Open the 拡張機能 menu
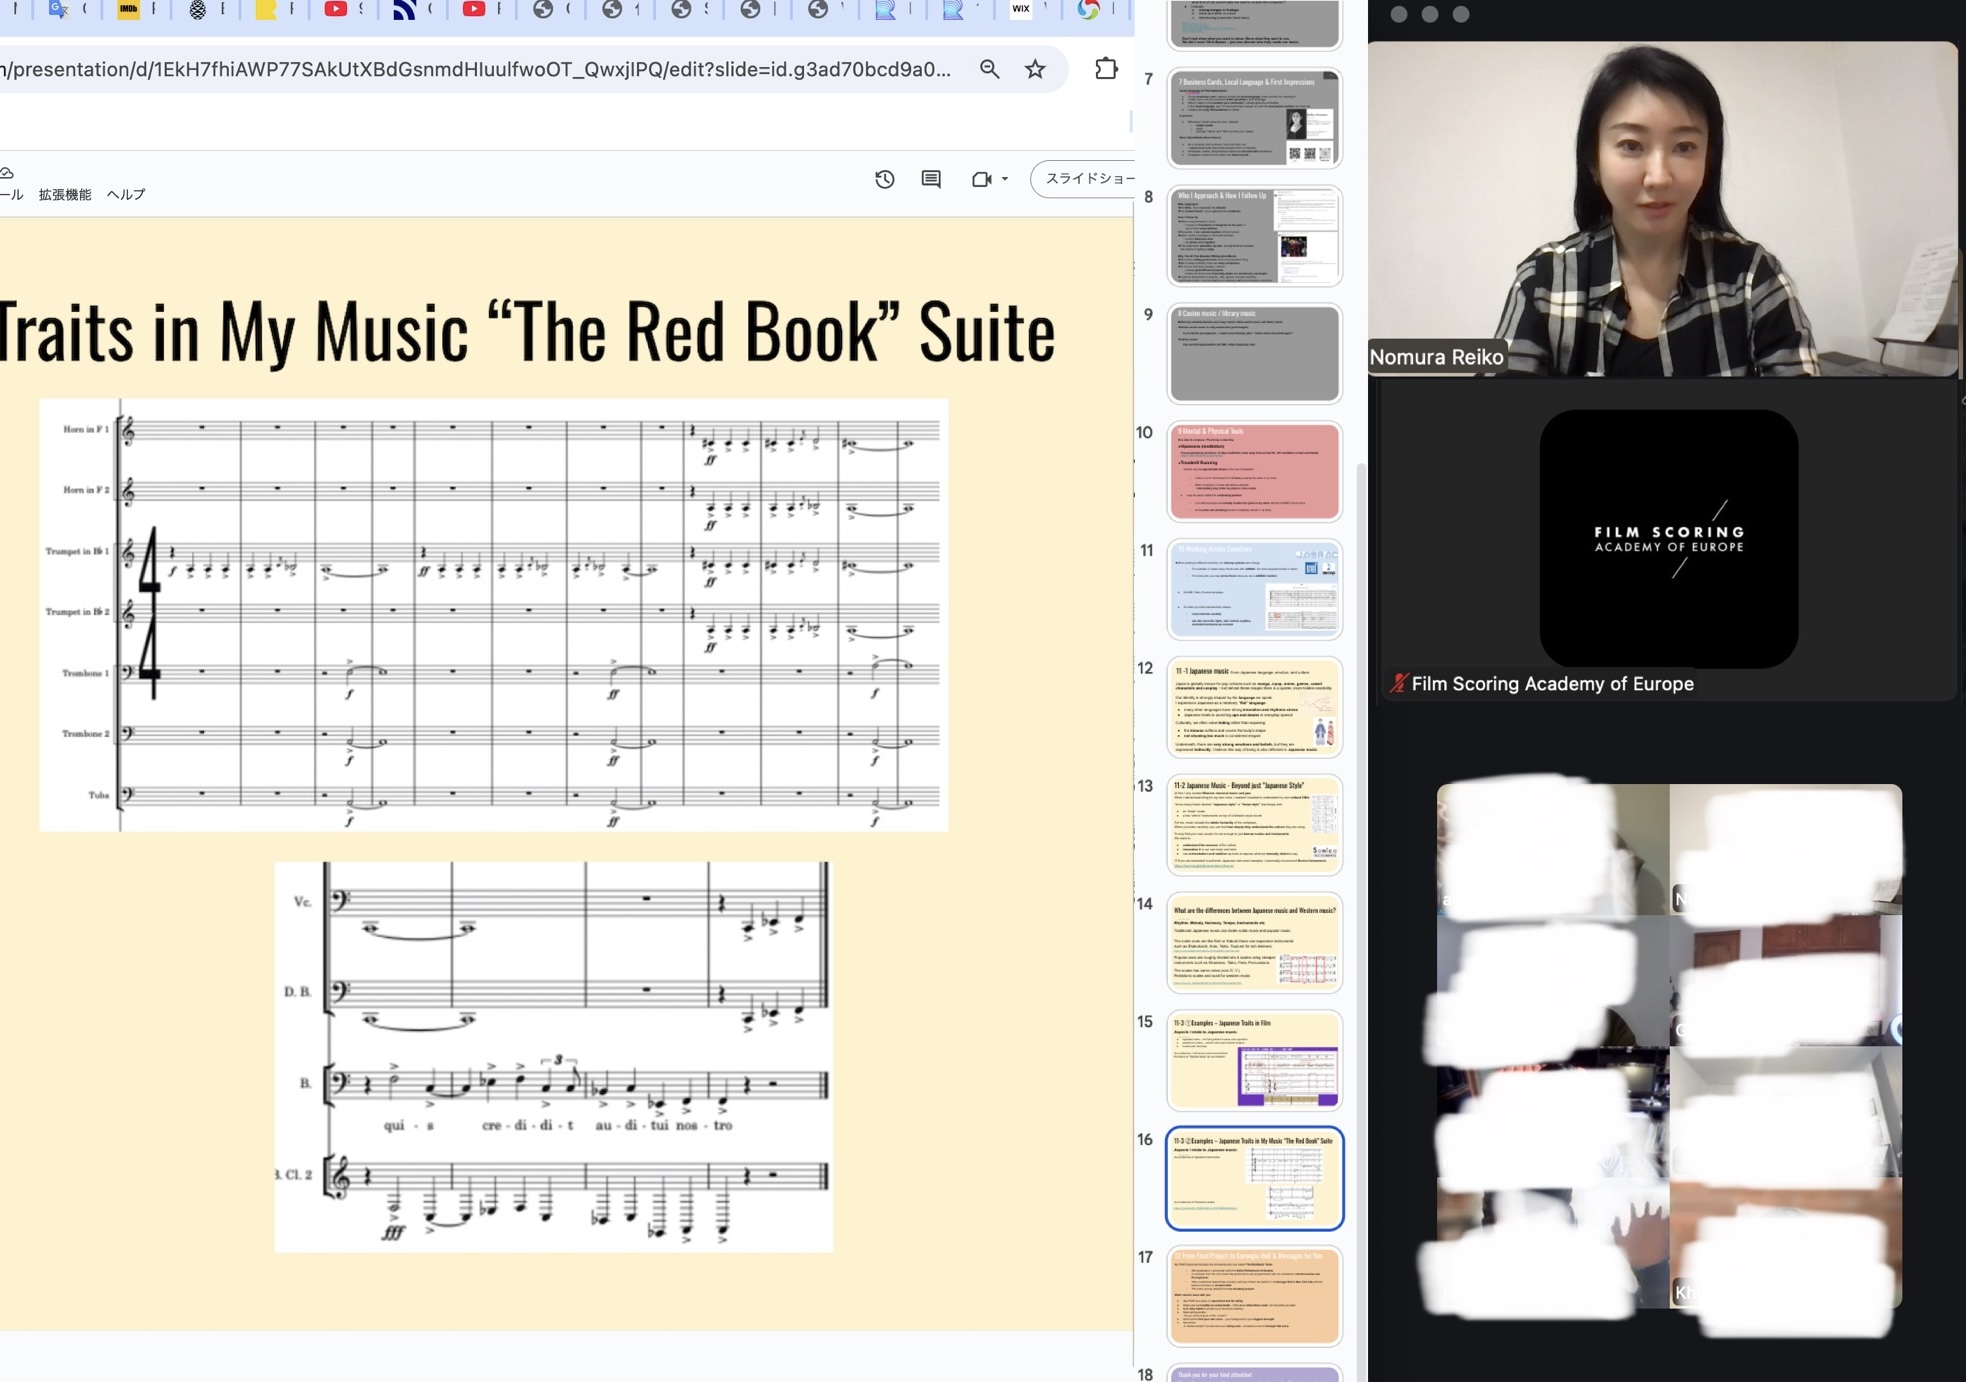The height and width of the screenshot is (1382, 1966). 65,195
